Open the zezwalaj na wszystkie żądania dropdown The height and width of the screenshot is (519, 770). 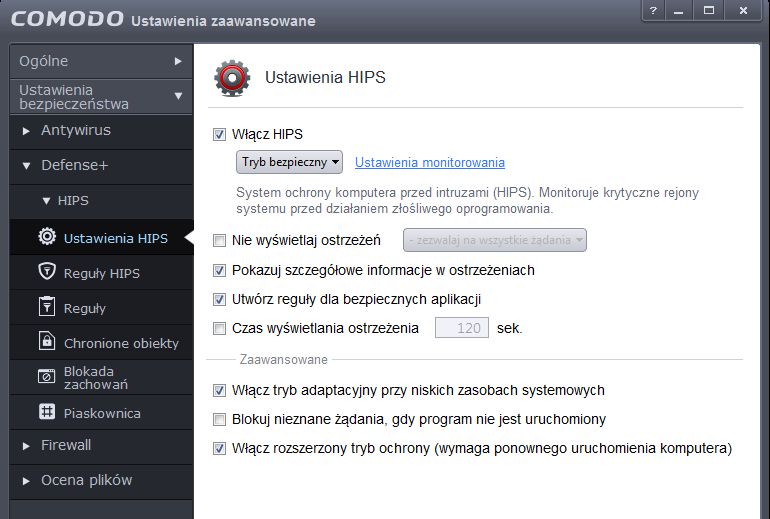pos(495,240)
